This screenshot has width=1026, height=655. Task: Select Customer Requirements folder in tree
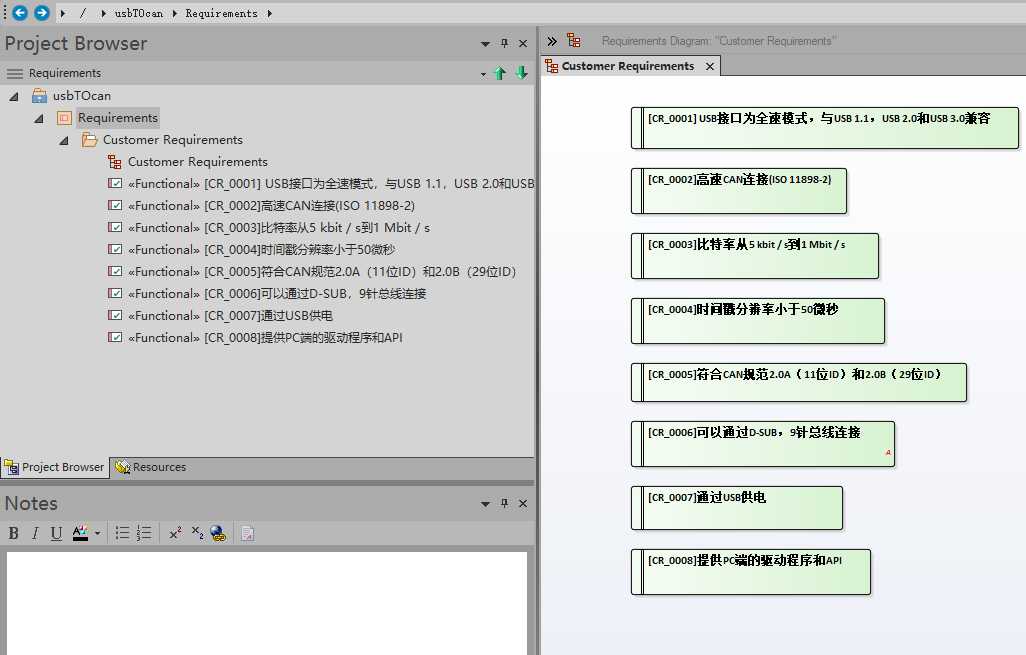(x=173, y=139)
